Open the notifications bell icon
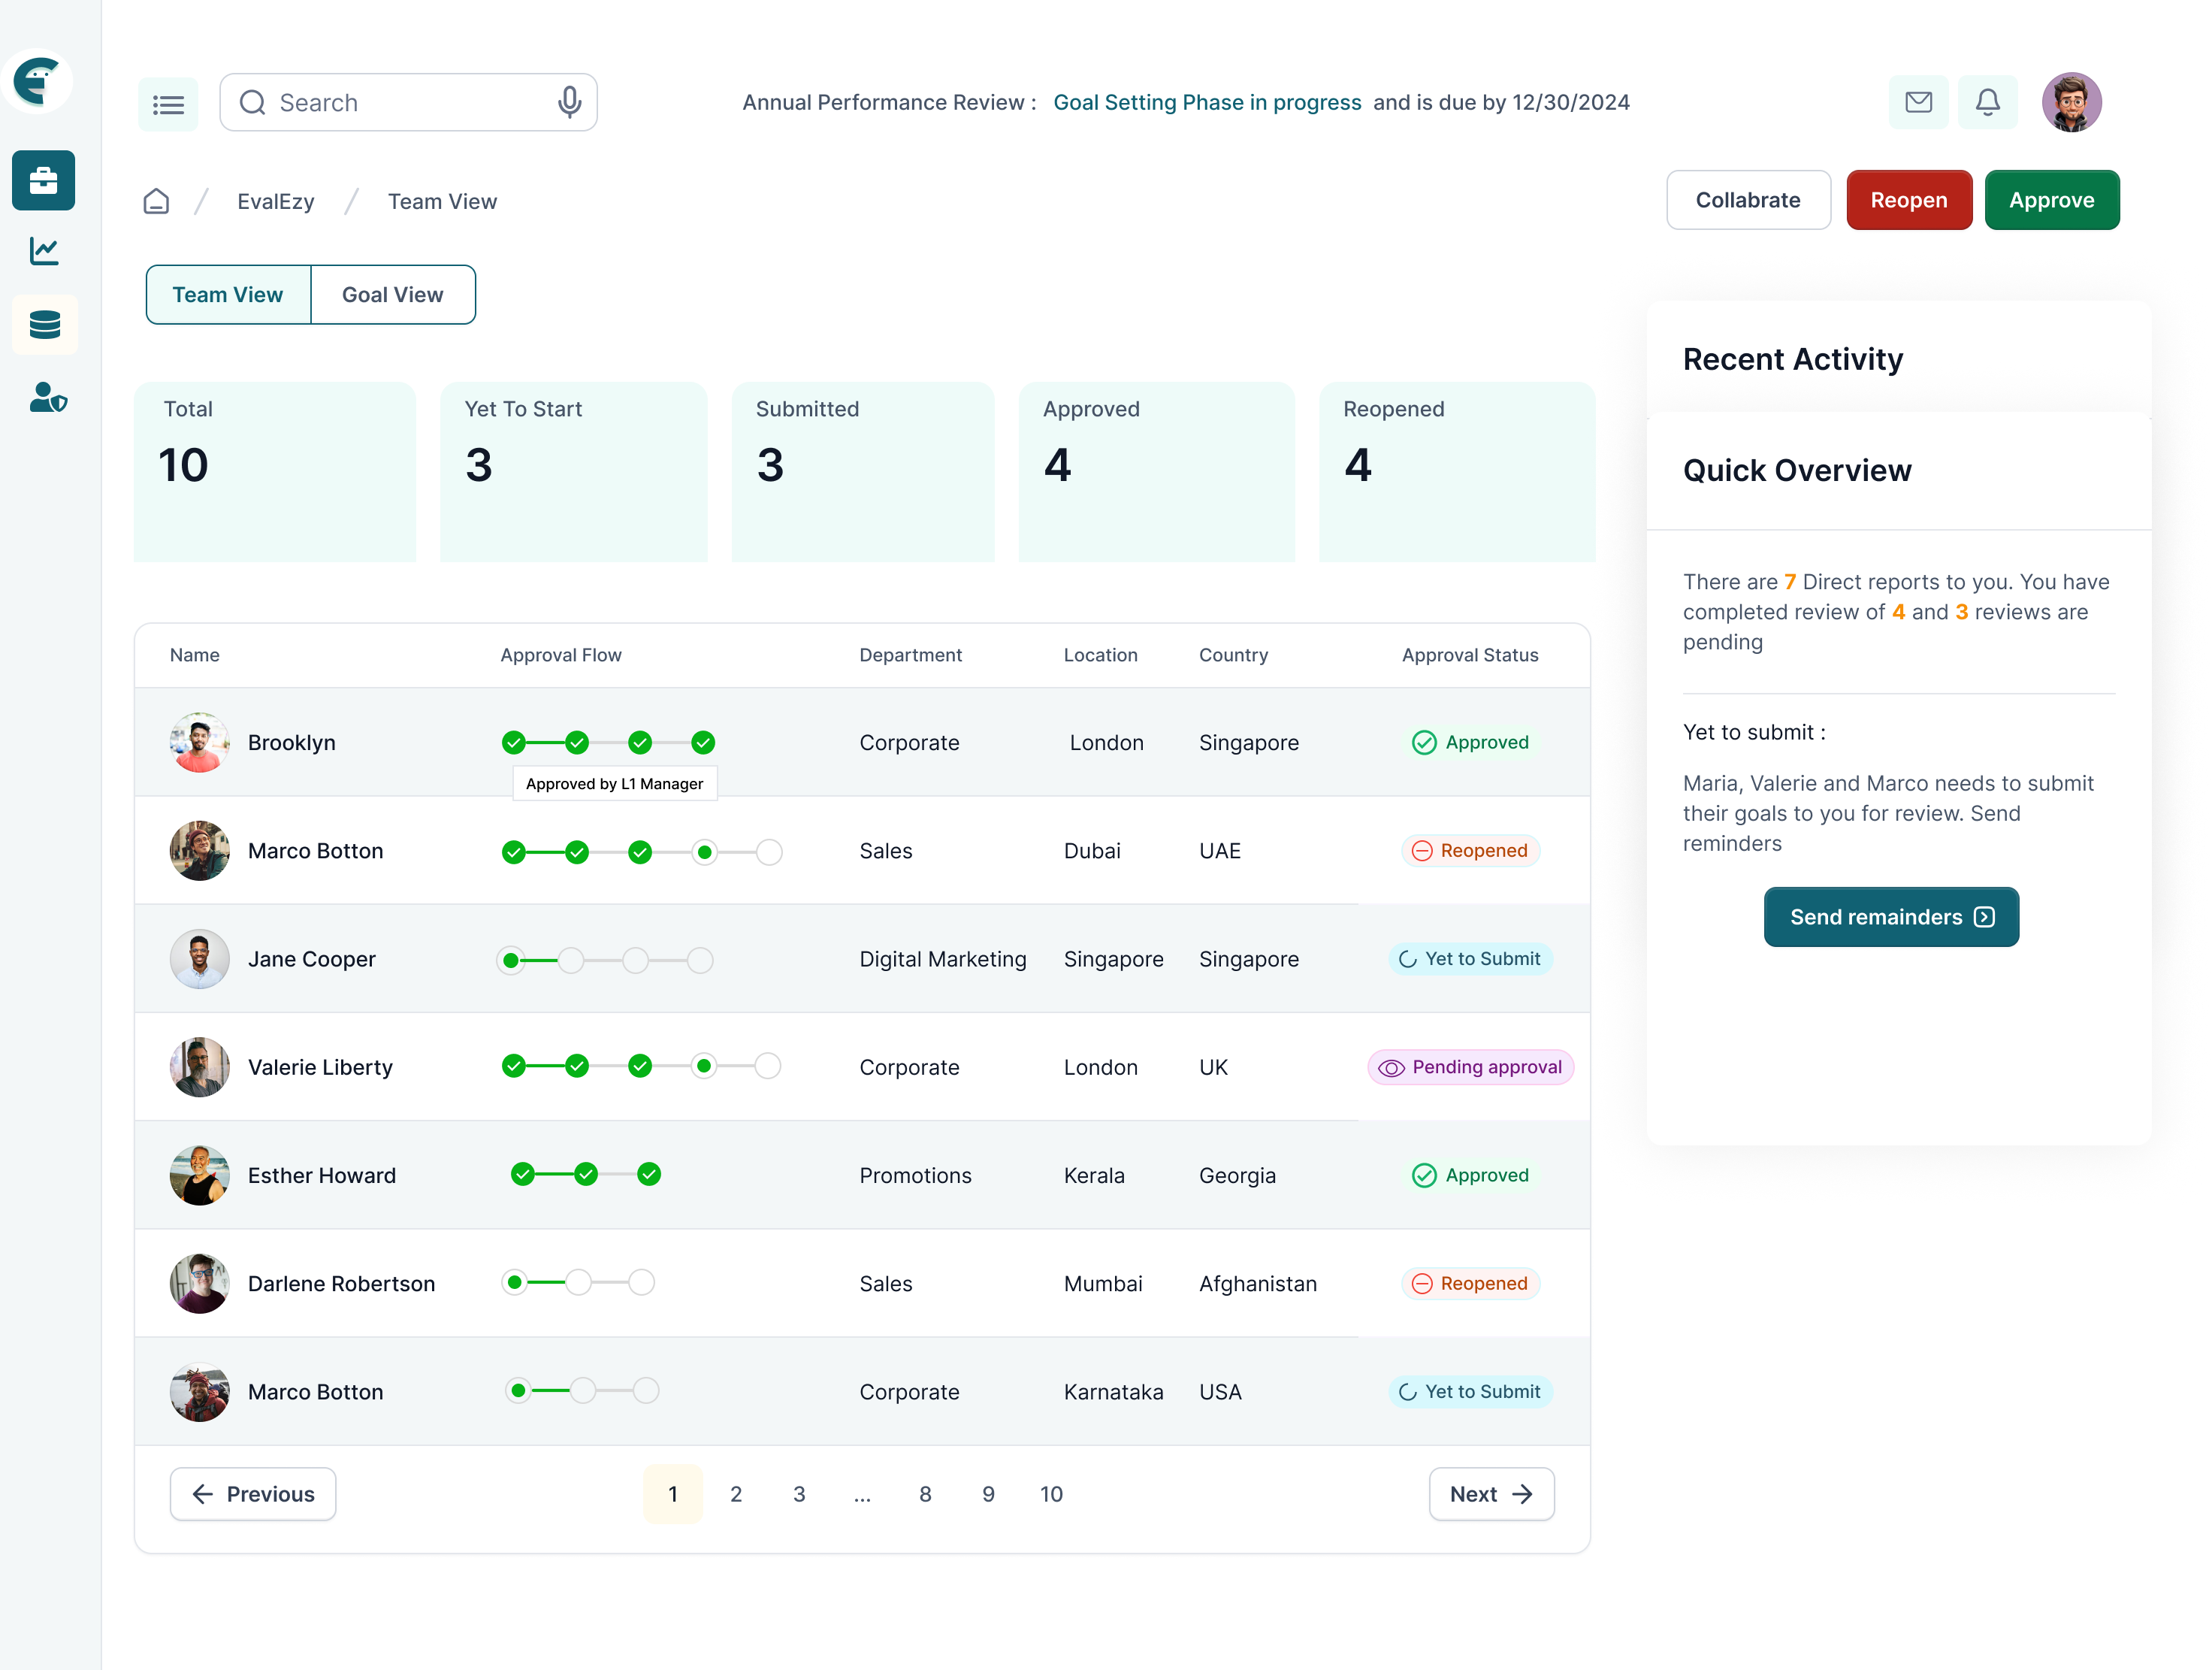 point(1987,102)
